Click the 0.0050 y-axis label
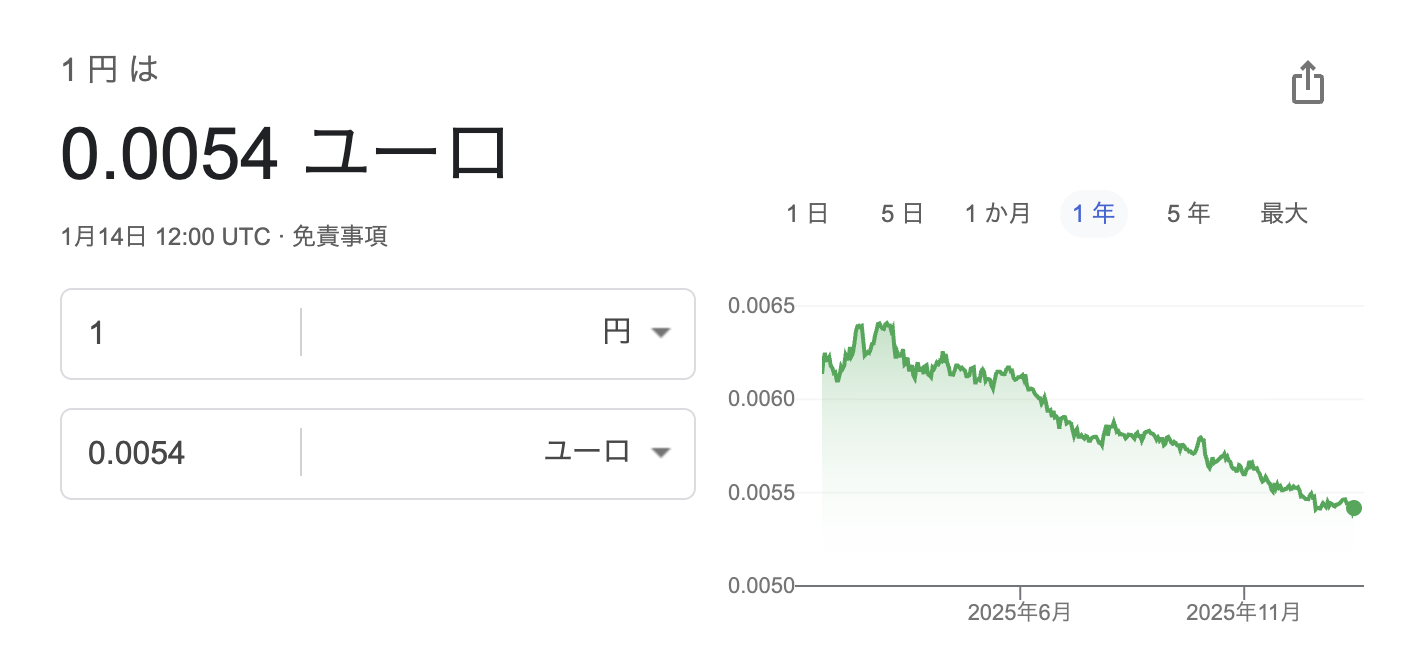Viewport: 1424px width, 660px height. 761,586
